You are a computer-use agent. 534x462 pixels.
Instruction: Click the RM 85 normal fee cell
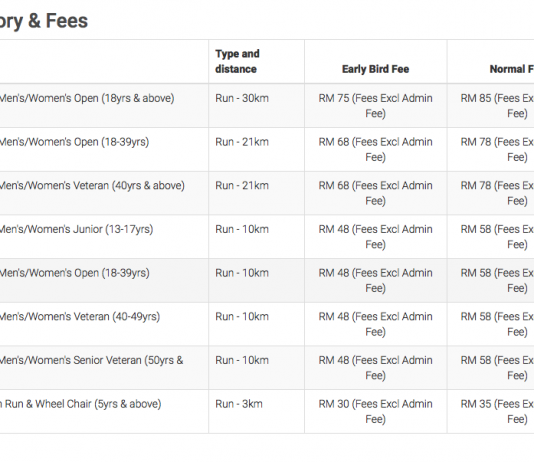click(x=497, y=106)
